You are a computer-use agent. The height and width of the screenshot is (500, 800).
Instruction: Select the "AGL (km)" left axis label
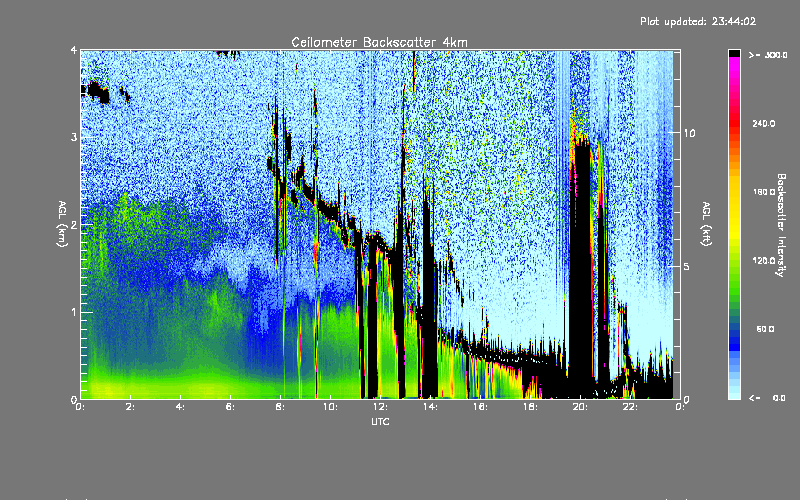[62, 224]
